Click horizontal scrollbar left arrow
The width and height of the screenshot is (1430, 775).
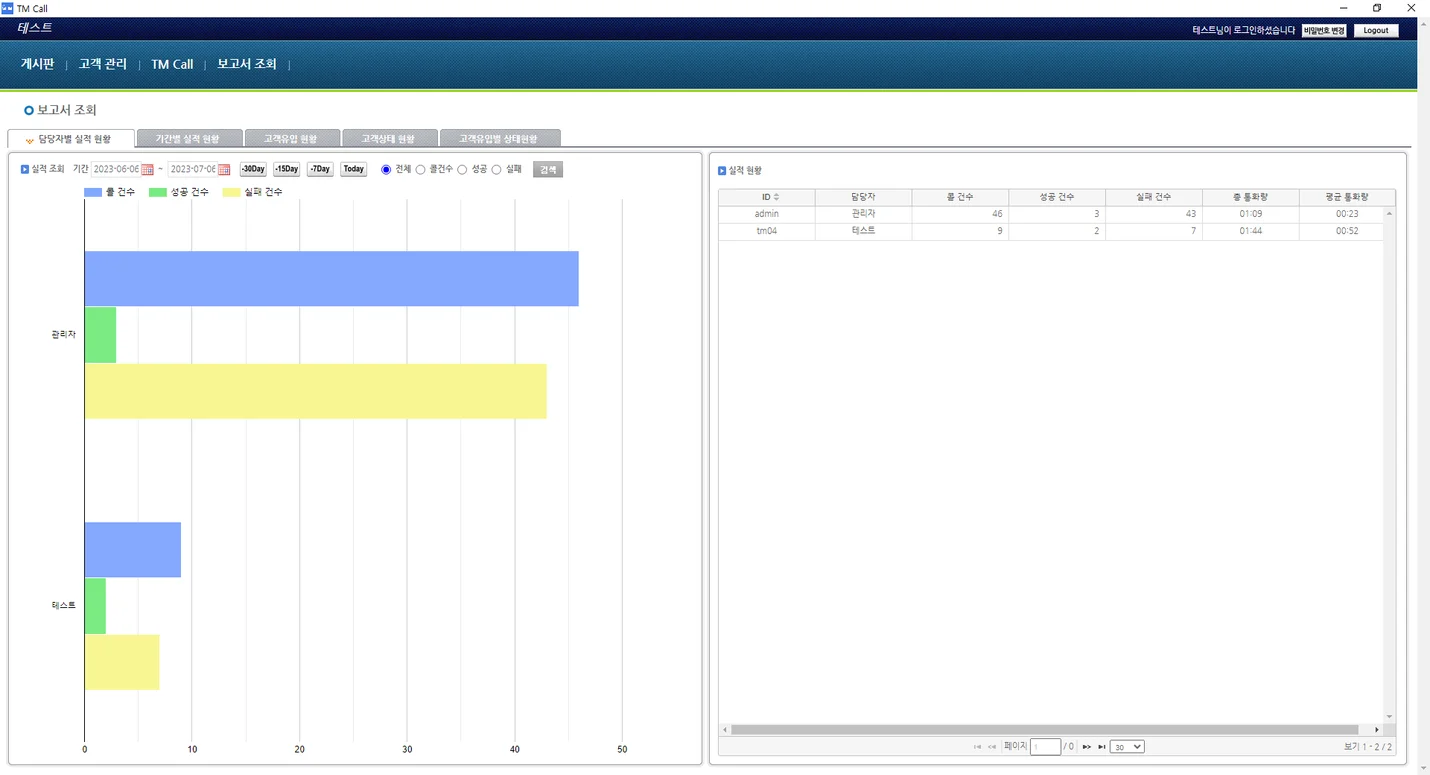[x=725, y=730]
